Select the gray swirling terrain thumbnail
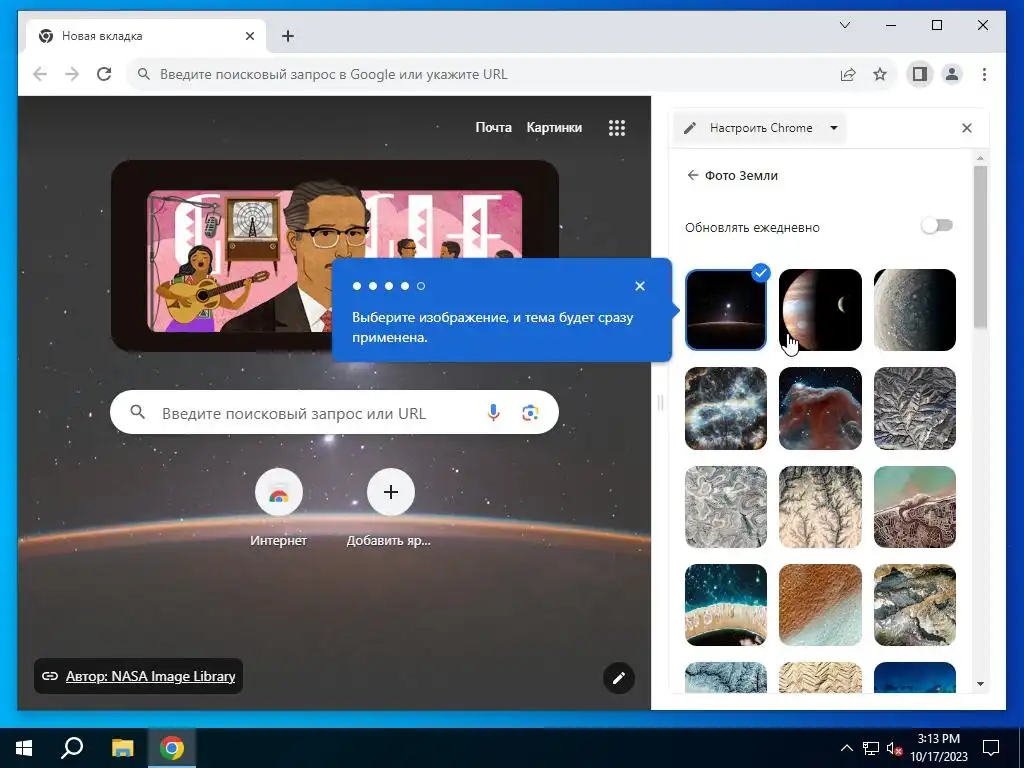Viewport: 1024px width, 768px height. click(726, 507)
